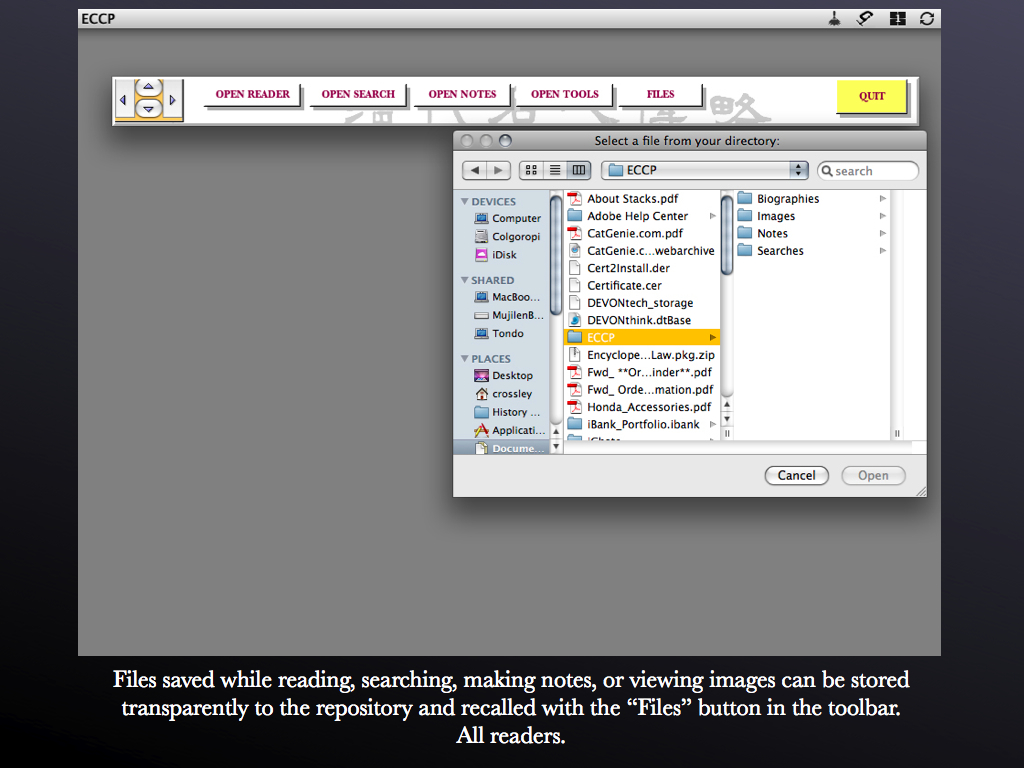Collapse the DEVICES section
1024x768 pixels.
[x=464, y=201]
